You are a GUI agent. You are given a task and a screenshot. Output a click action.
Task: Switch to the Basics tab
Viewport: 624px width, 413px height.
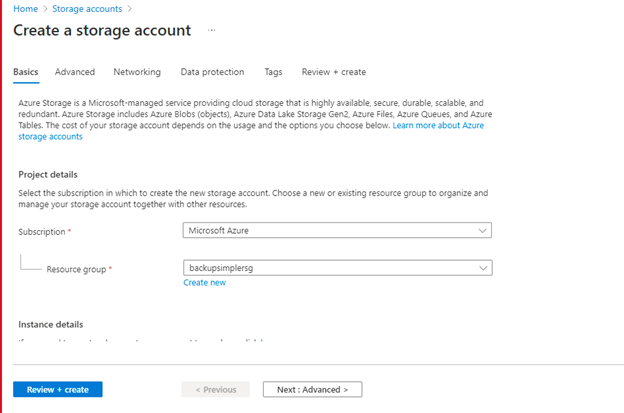click(26, 72)
